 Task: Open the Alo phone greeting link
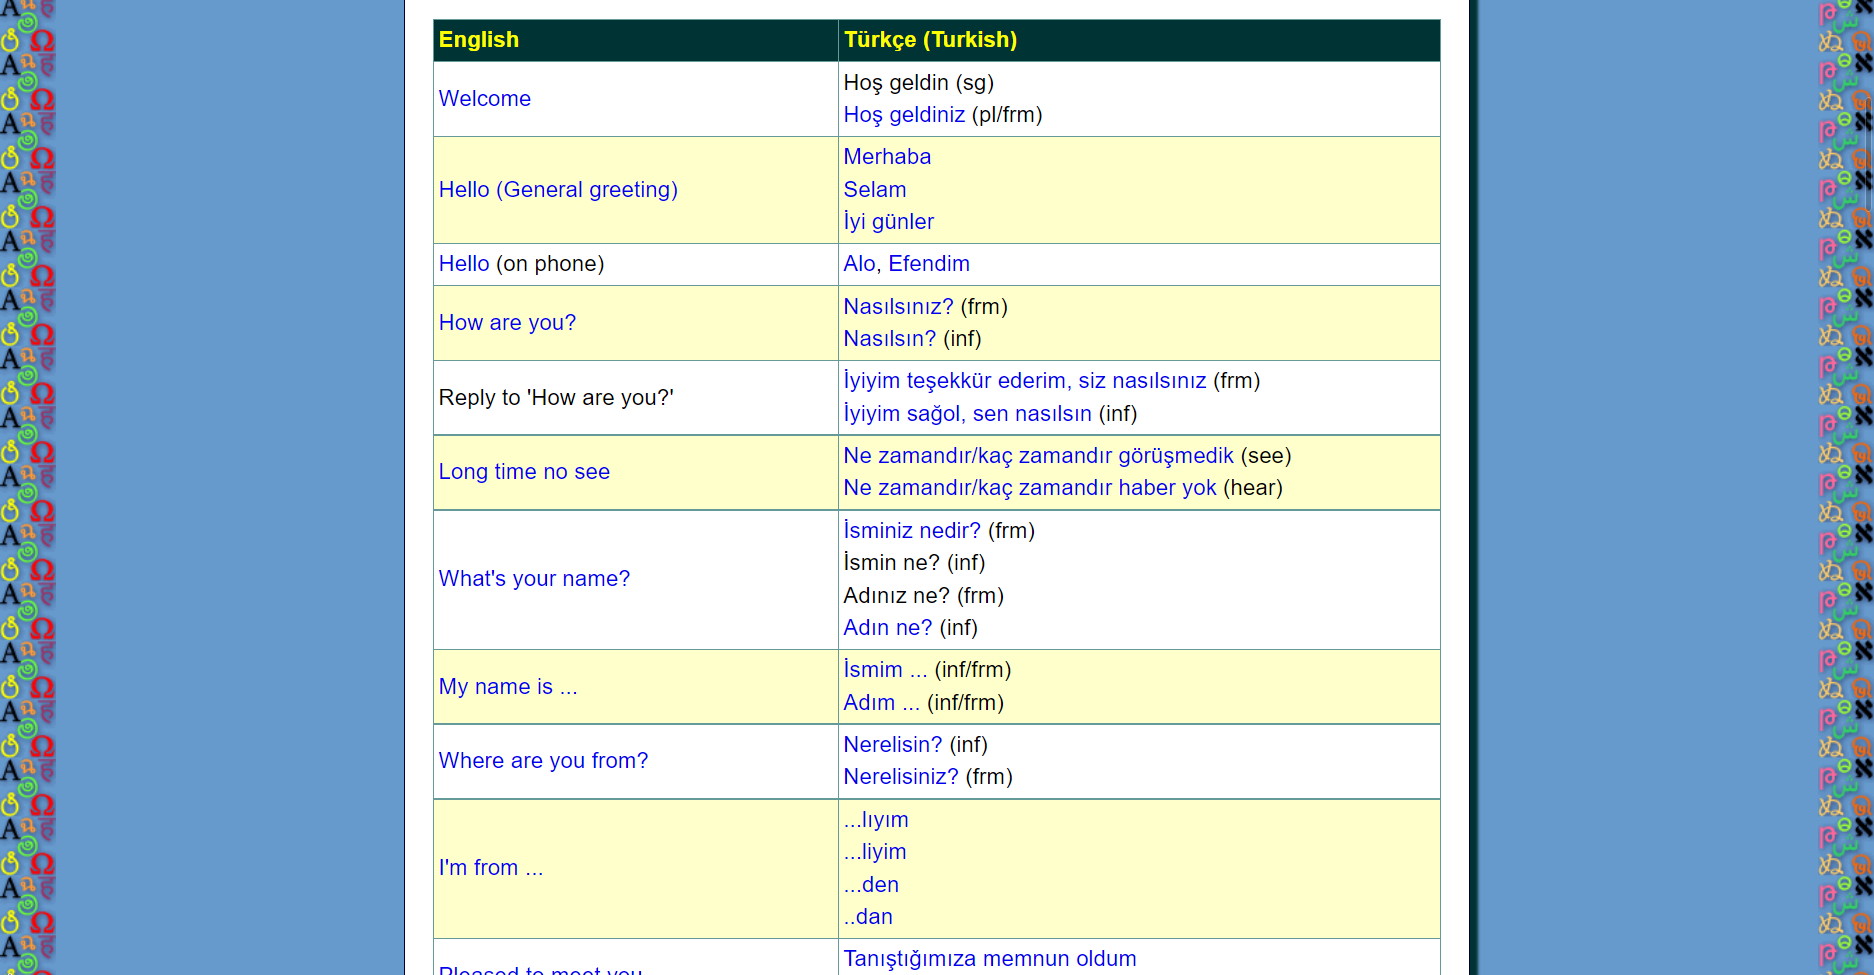[x=857, y=264]
